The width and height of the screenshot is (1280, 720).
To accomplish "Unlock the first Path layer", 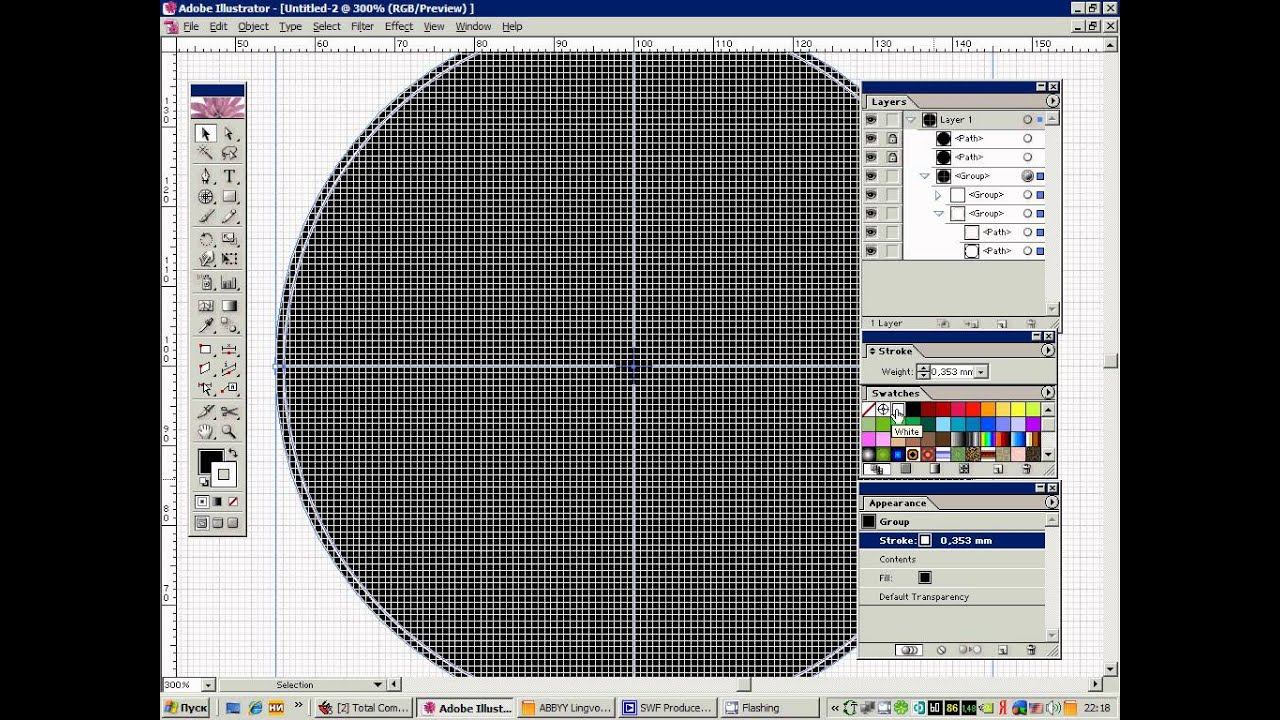I will pyautogui.click(x=892, y=138).
